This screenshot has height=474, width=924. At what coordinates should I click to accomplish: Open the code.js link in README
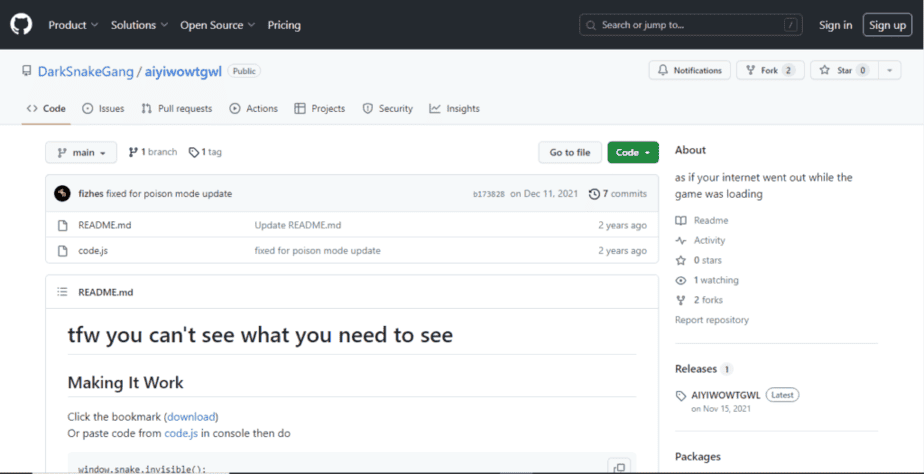(181, 433)
